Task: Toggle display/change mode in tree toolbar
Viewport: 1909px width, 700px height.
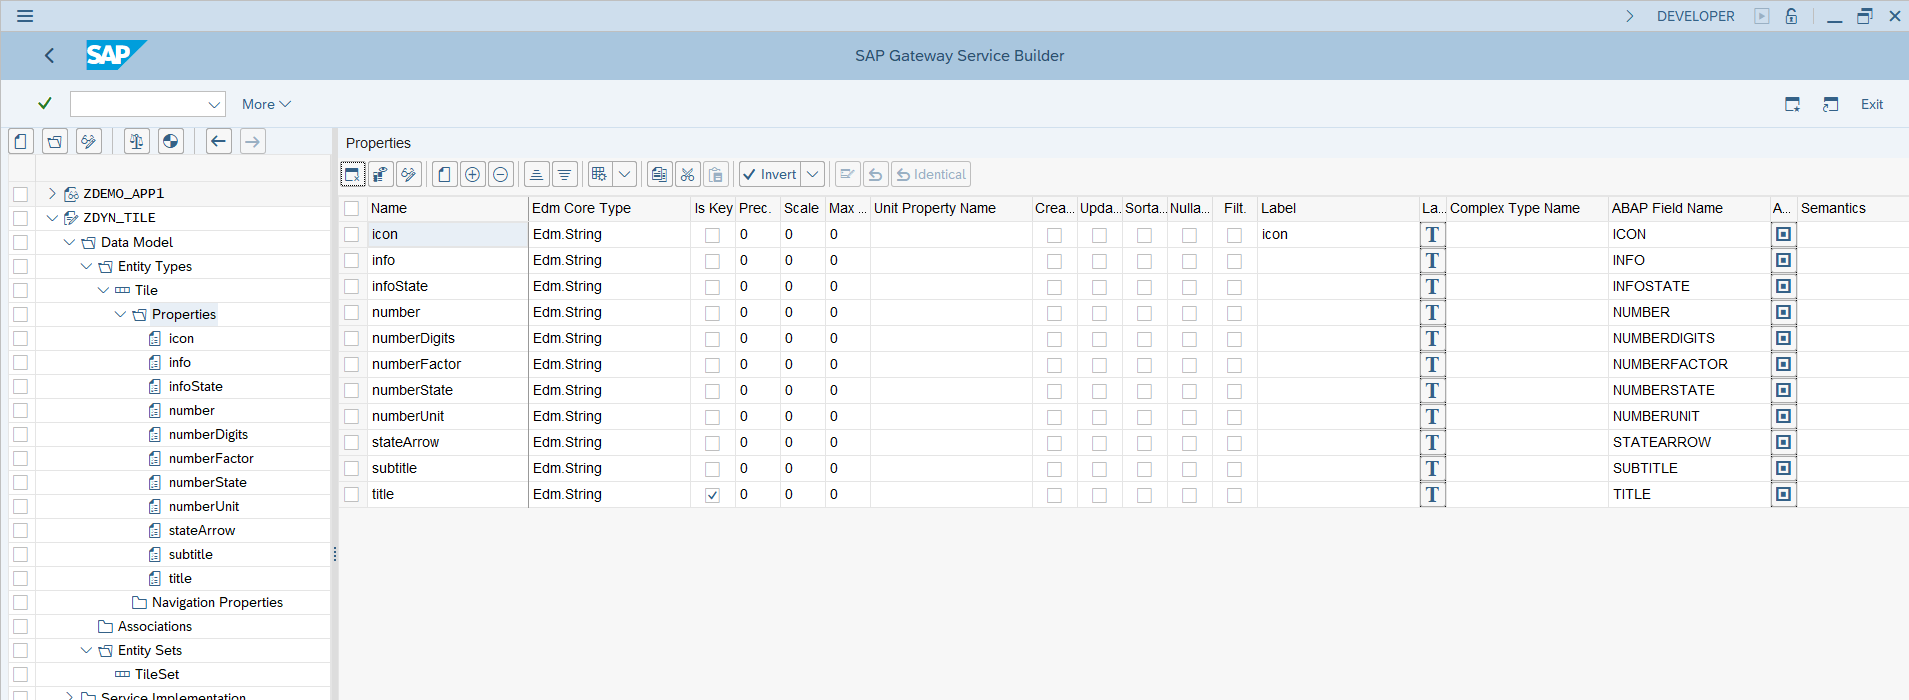Action: pyautogui.click(x=89, y=141)
